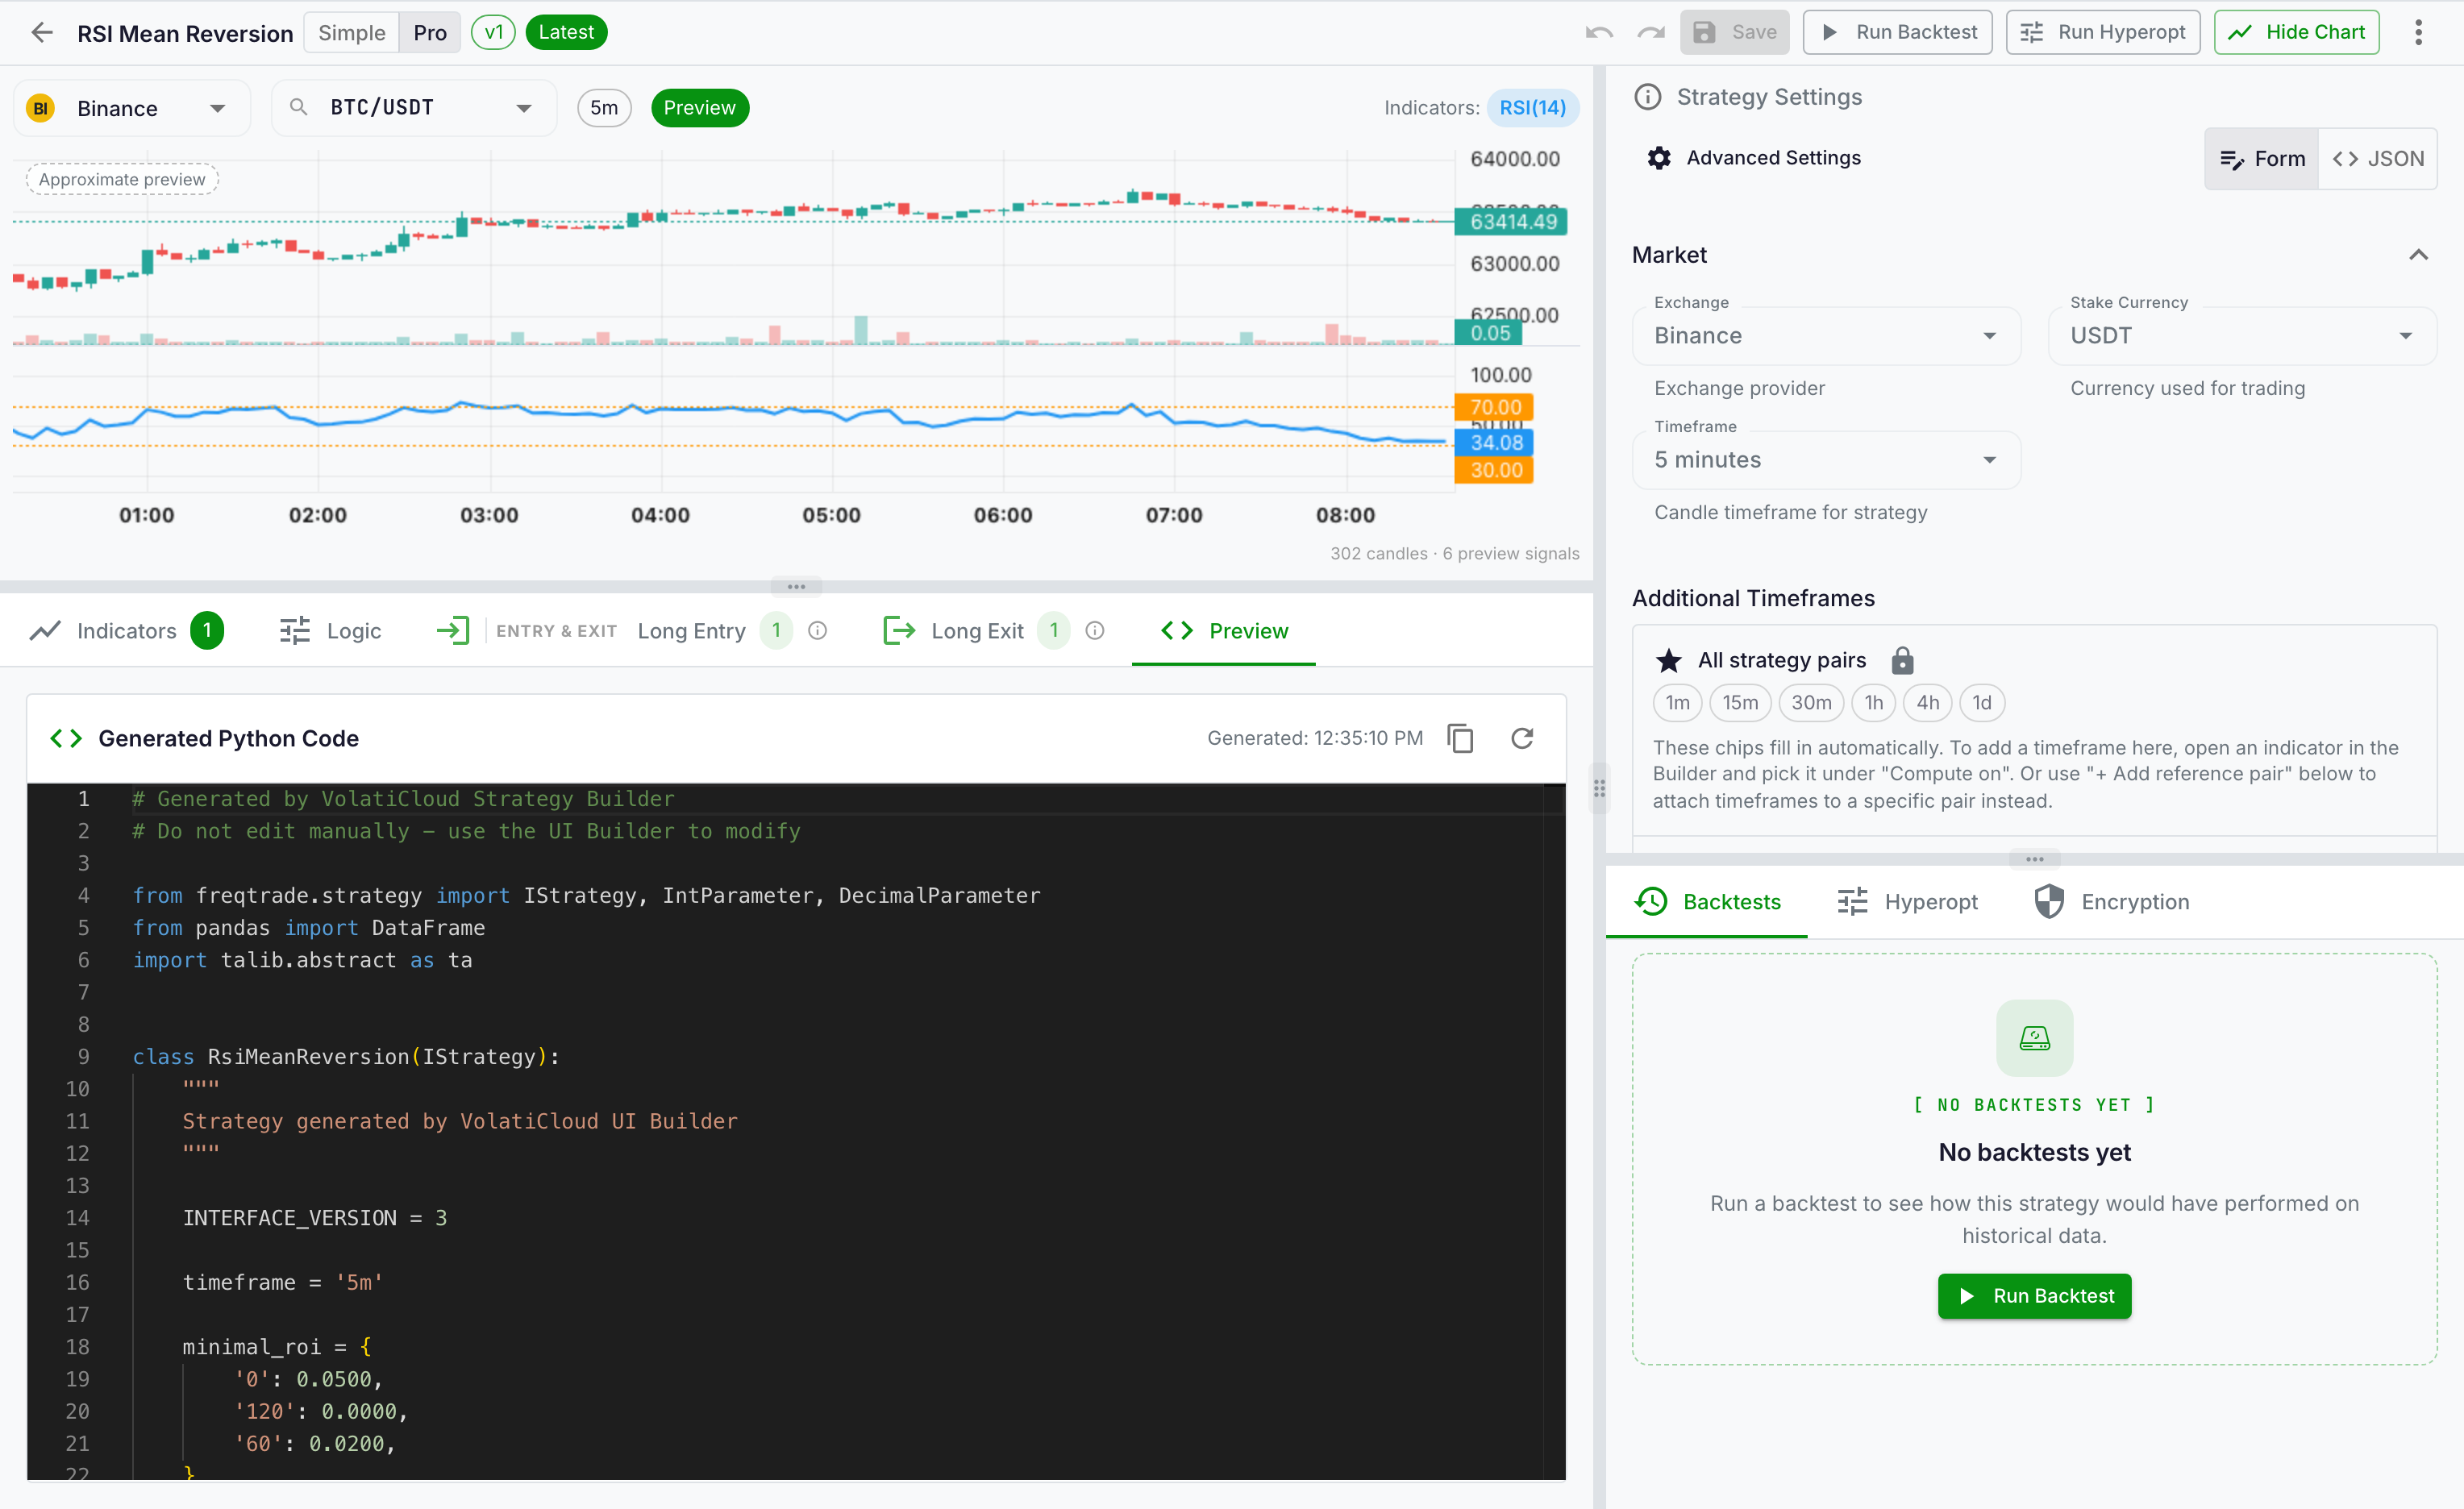The width and height of the screenshot is (2464, 1509).
Task: Click the Latest version badge
Action: click(x=566, y=32)
